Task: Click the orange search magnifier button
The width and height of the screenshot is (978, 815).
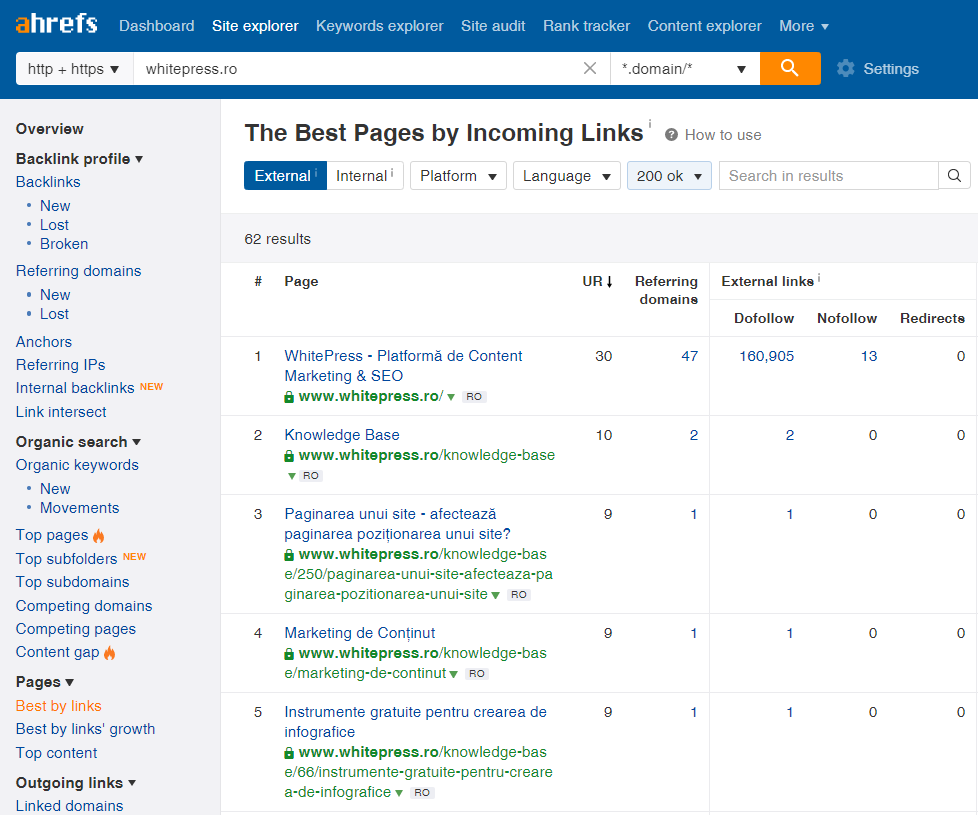Action: tap(790, 68)
